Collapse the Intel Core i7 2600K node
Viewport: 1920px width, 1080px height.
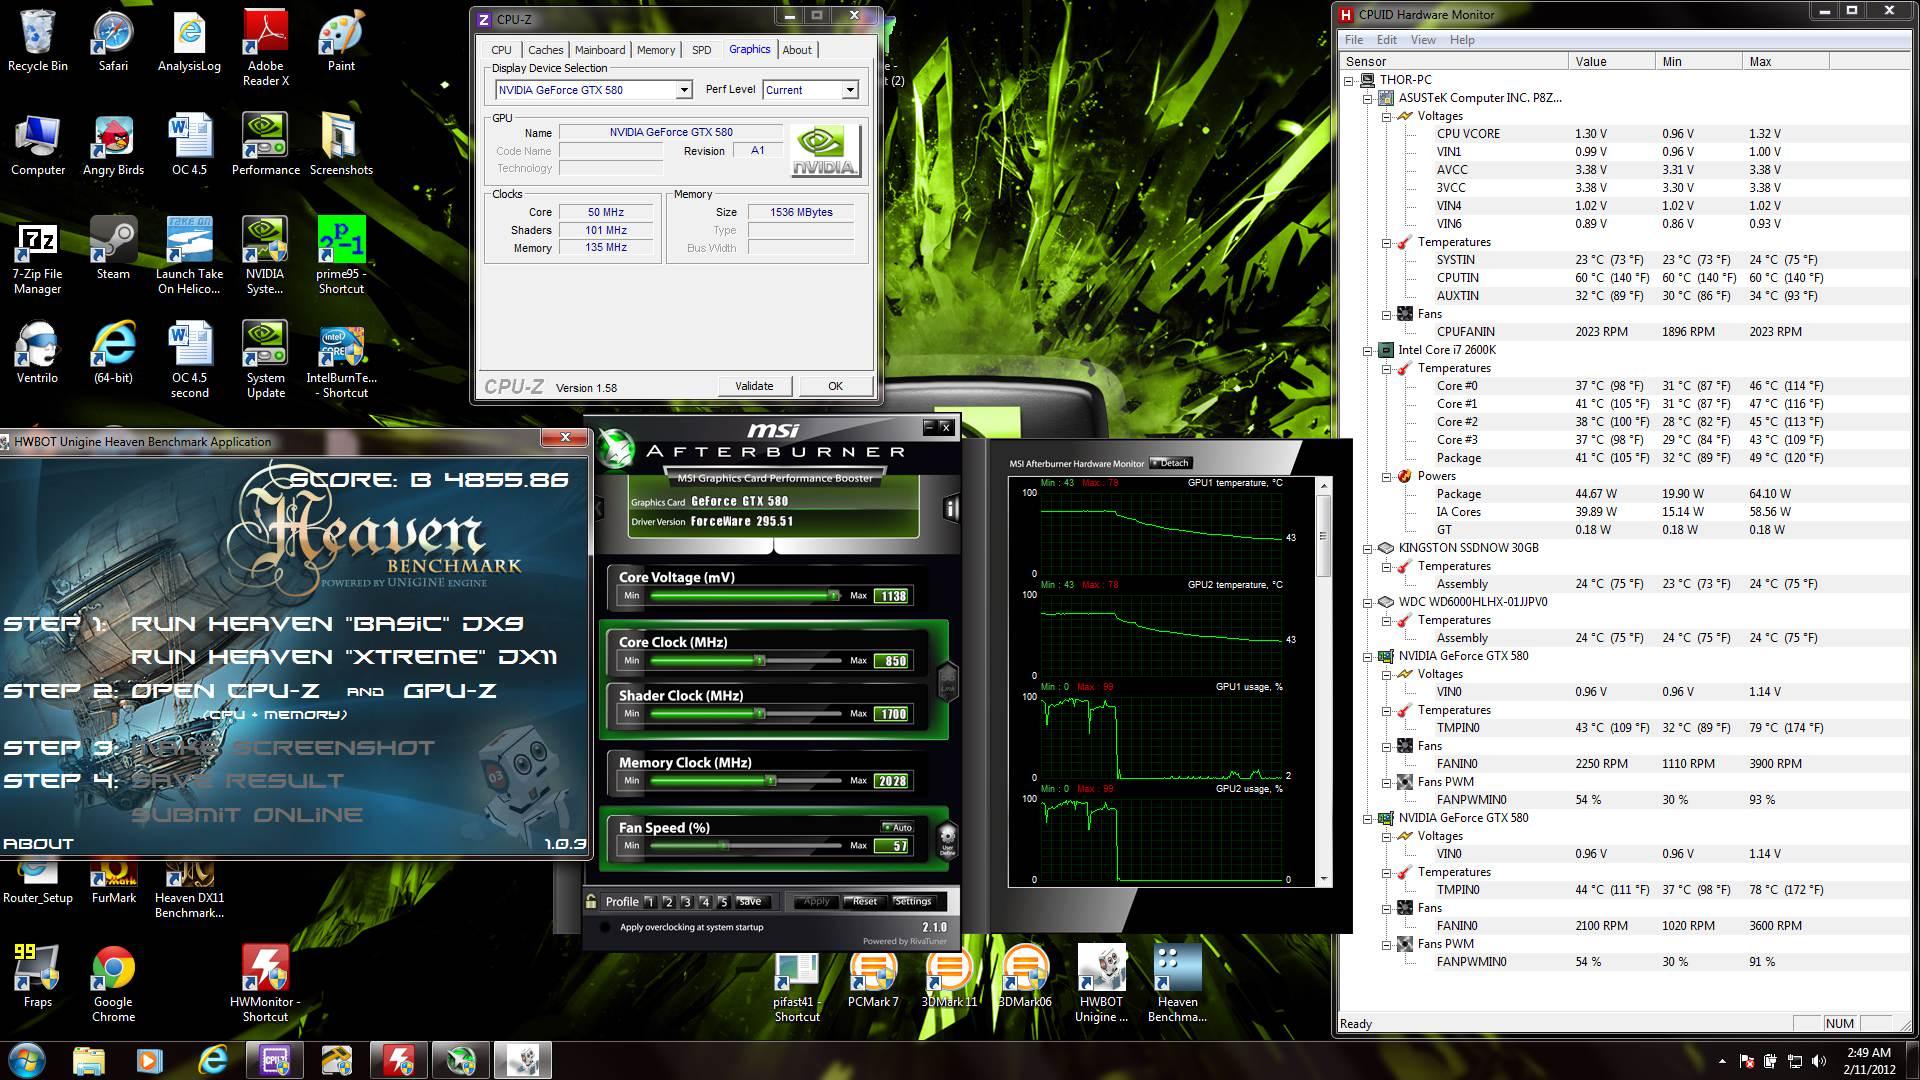tap(1368, 350)
